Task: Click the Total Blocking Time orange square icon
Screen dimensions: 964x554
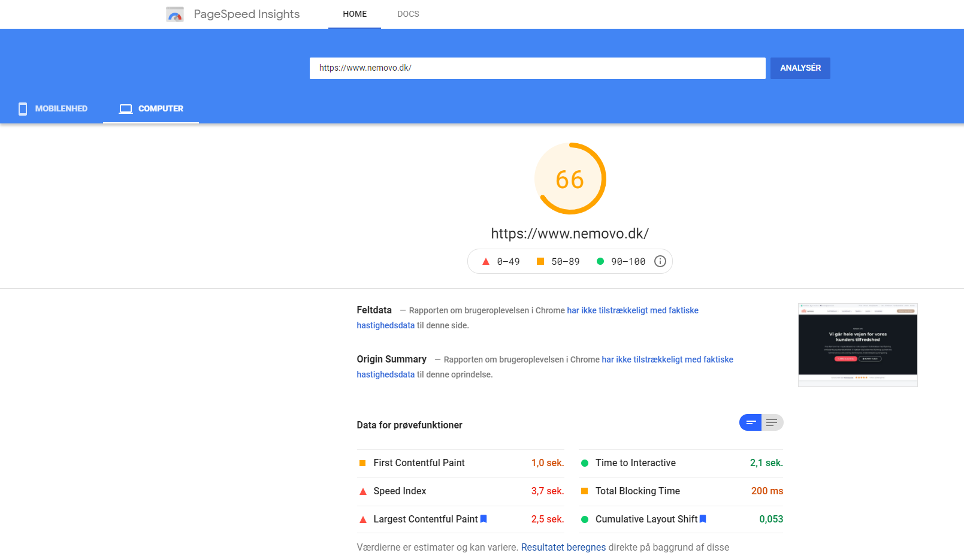Action: coord(585,491)
